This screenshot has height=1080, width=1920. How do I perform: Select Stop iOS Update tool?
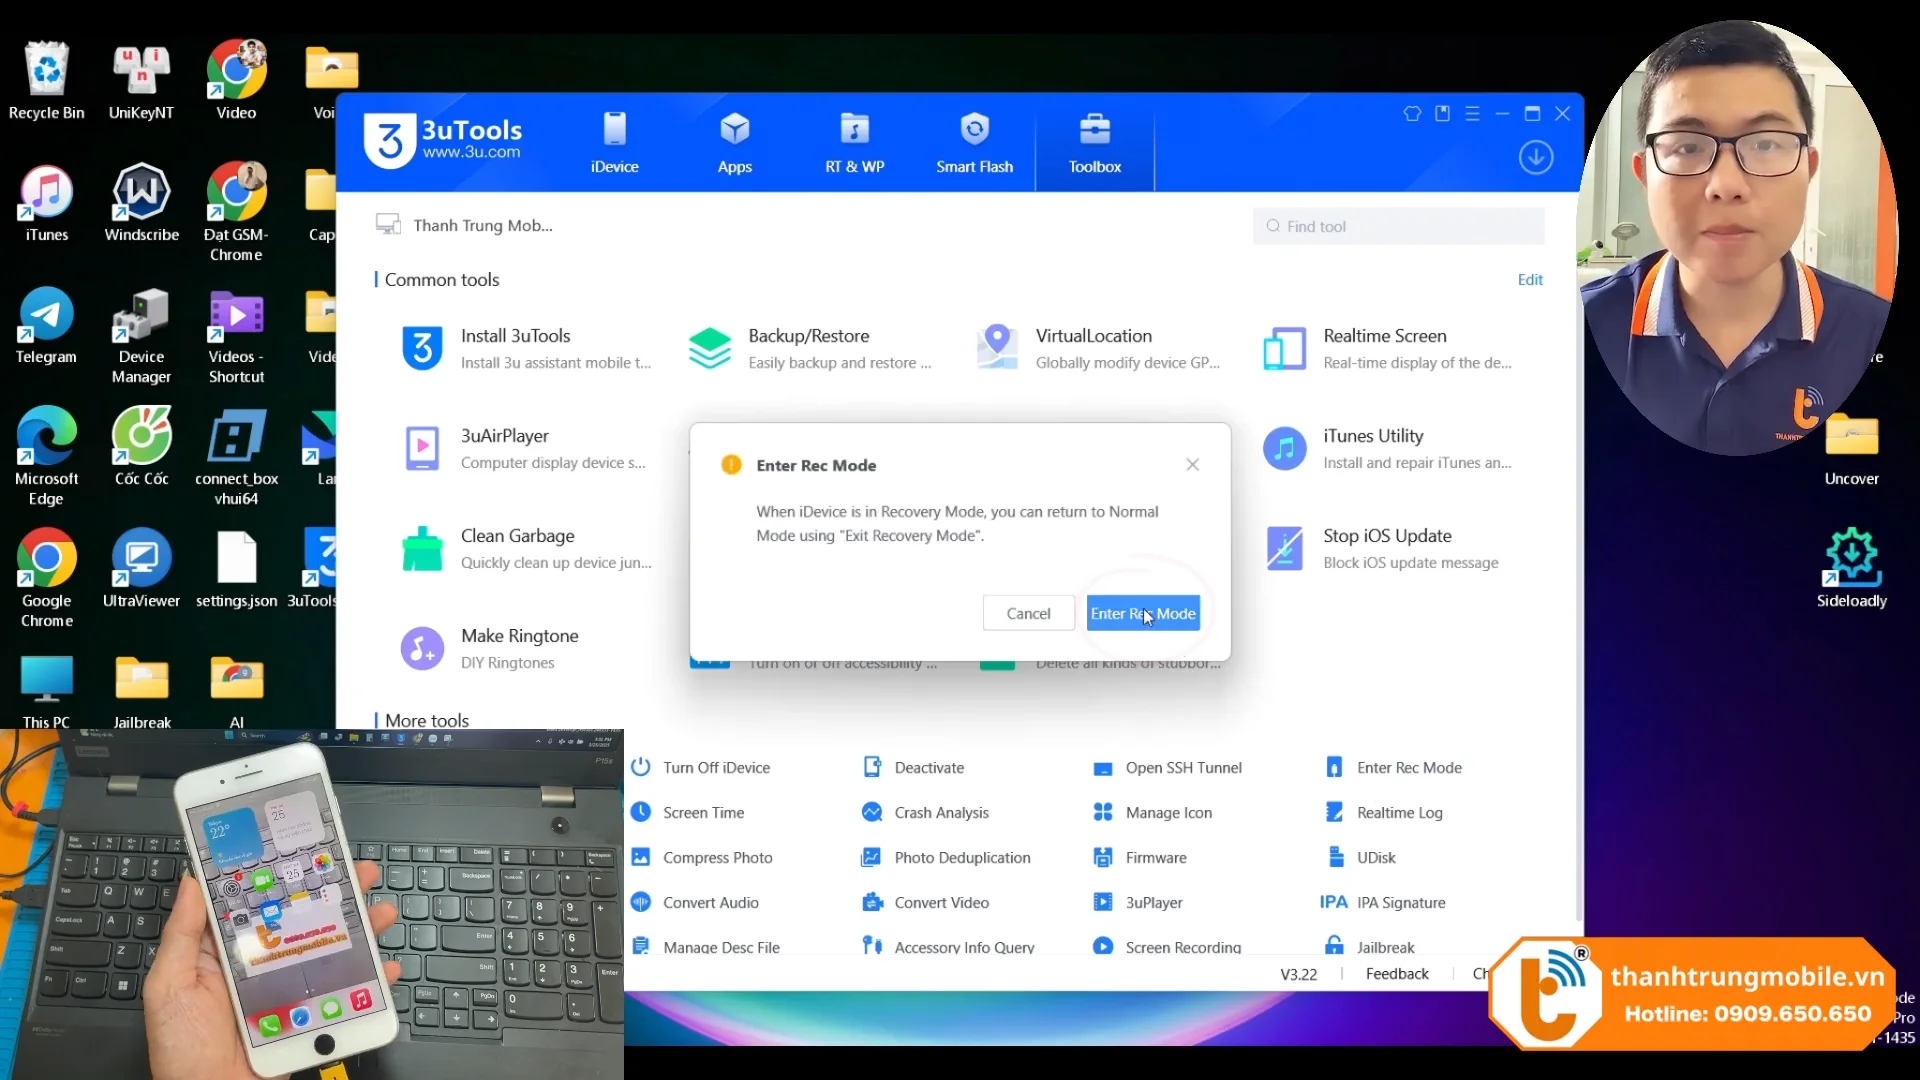point(1386,548)
